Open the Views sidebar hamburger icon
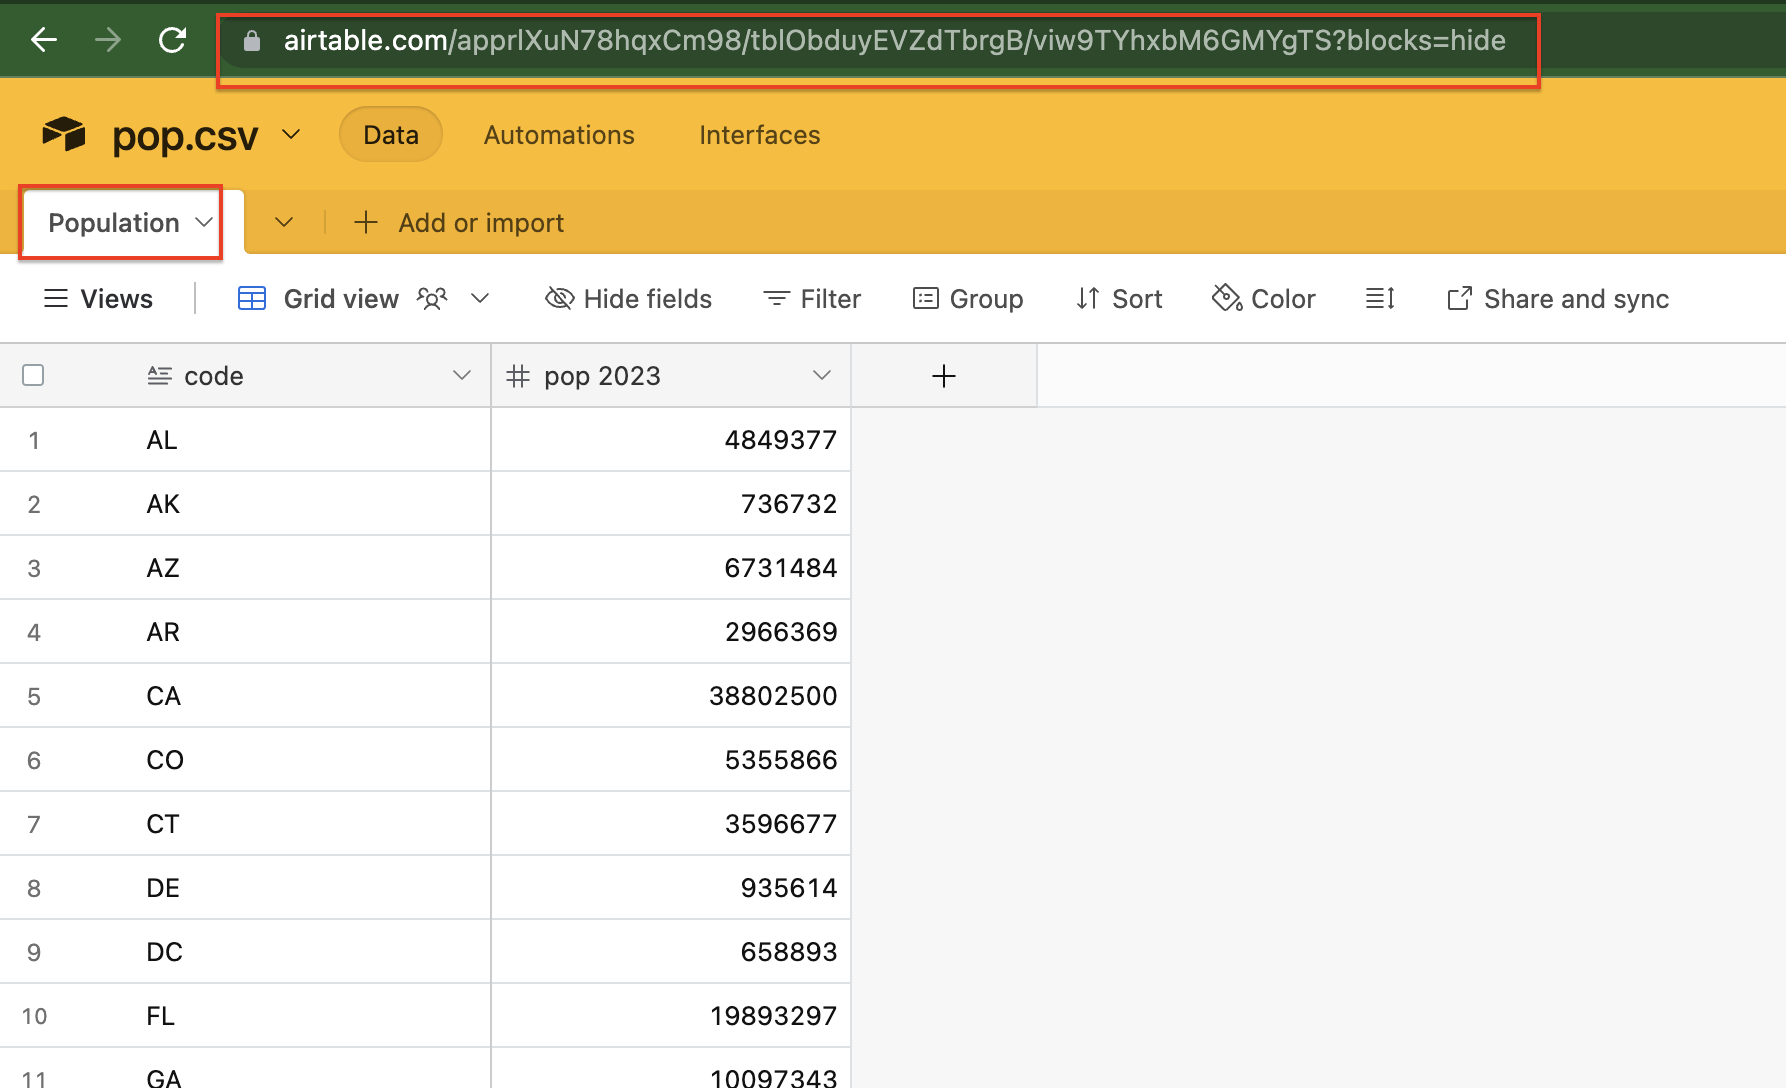Image resolution: width=1786 pixels, height=1088 pixels. point(56,298)
